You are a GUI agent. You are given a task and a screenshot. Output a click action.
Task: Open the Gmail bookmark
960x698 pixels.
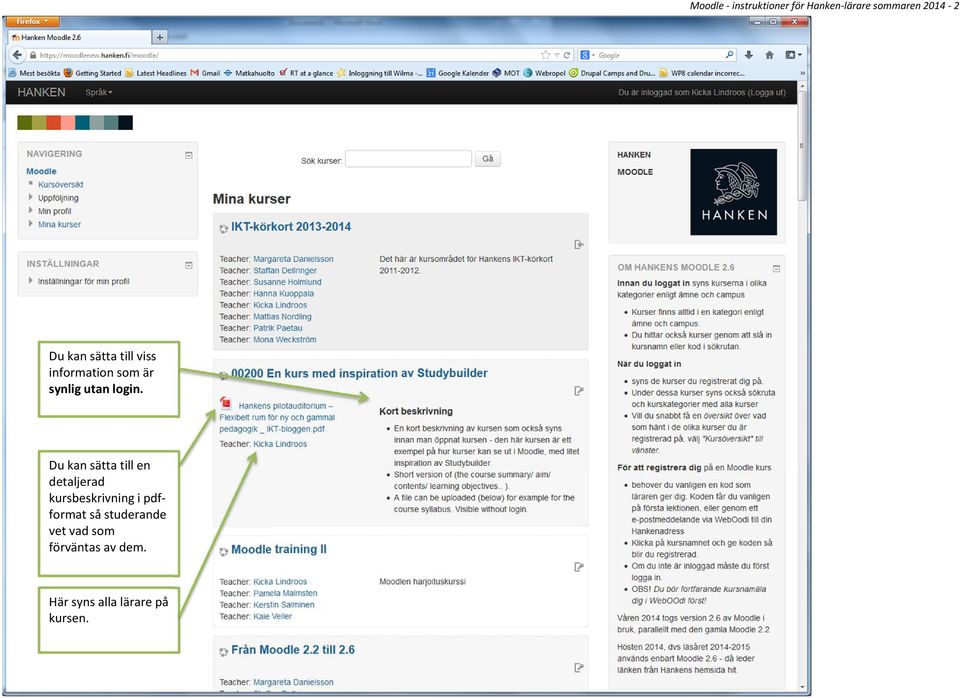(205, 73)
